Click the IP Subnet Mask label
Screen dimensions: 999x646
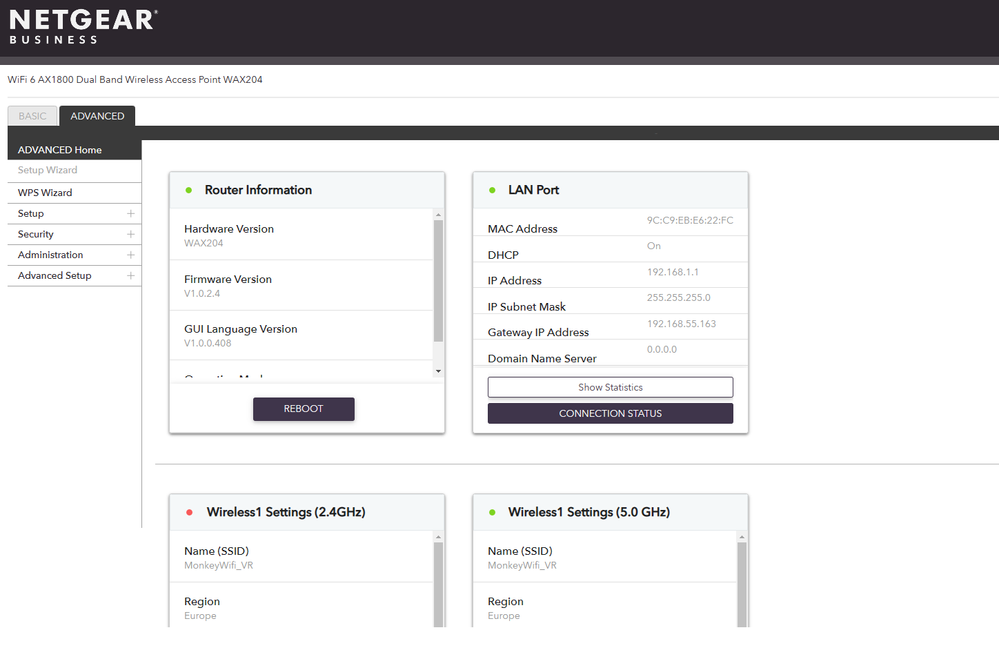(527, 307)
